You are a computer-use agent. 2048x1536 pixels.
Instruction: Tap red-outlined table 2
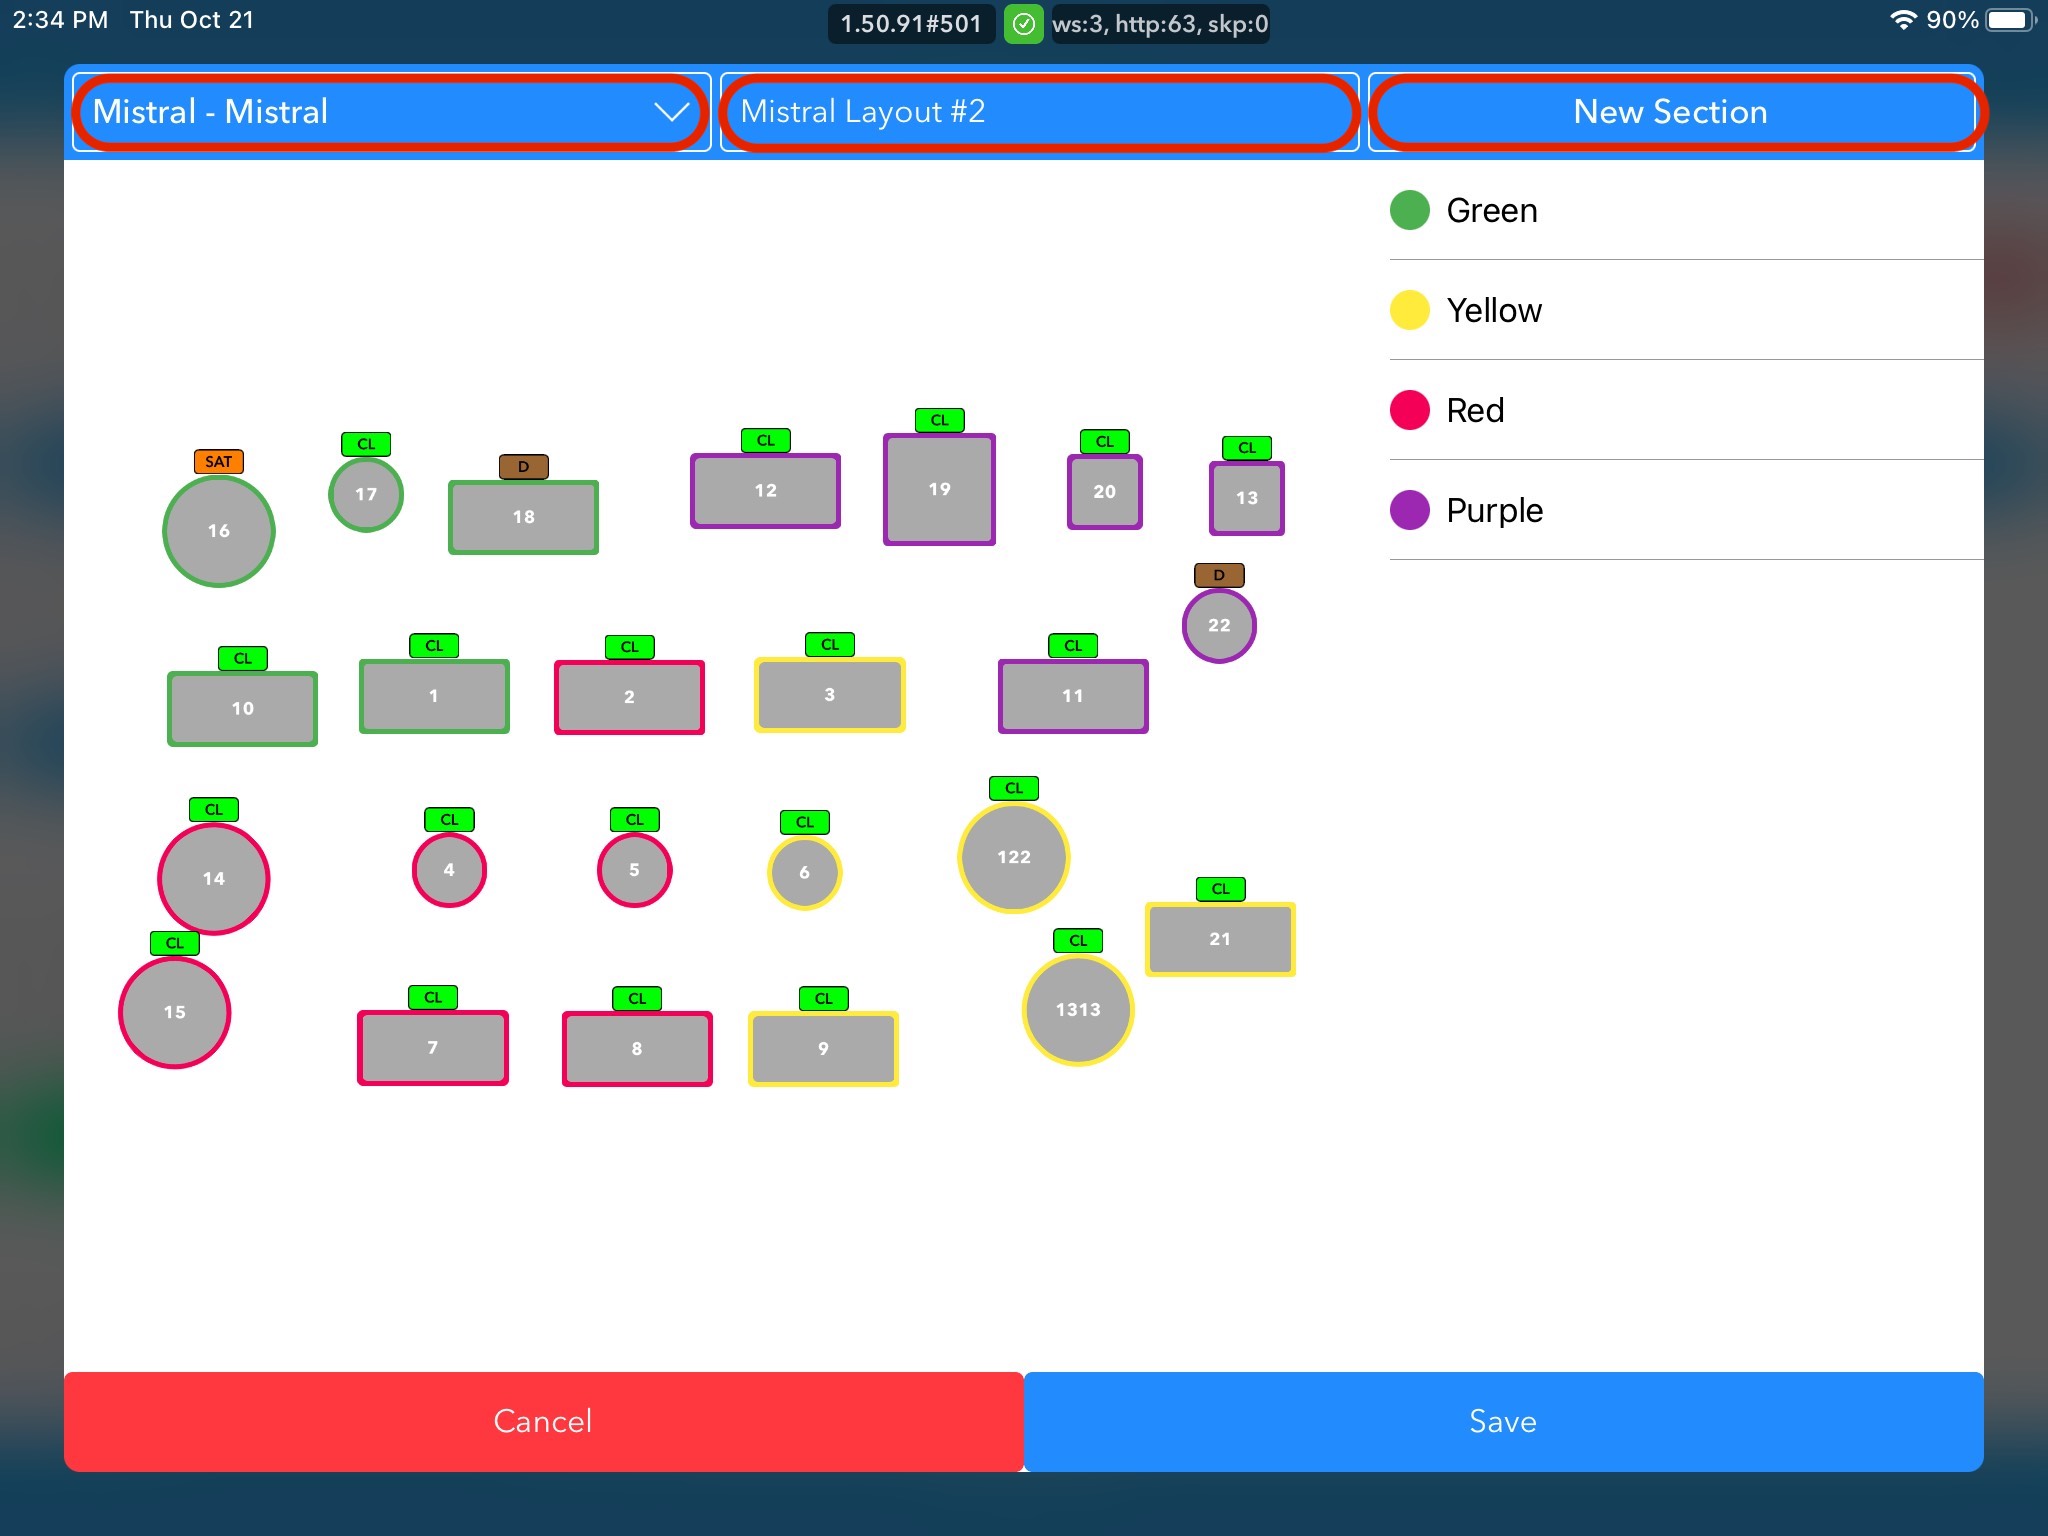[x=629, y=697]
